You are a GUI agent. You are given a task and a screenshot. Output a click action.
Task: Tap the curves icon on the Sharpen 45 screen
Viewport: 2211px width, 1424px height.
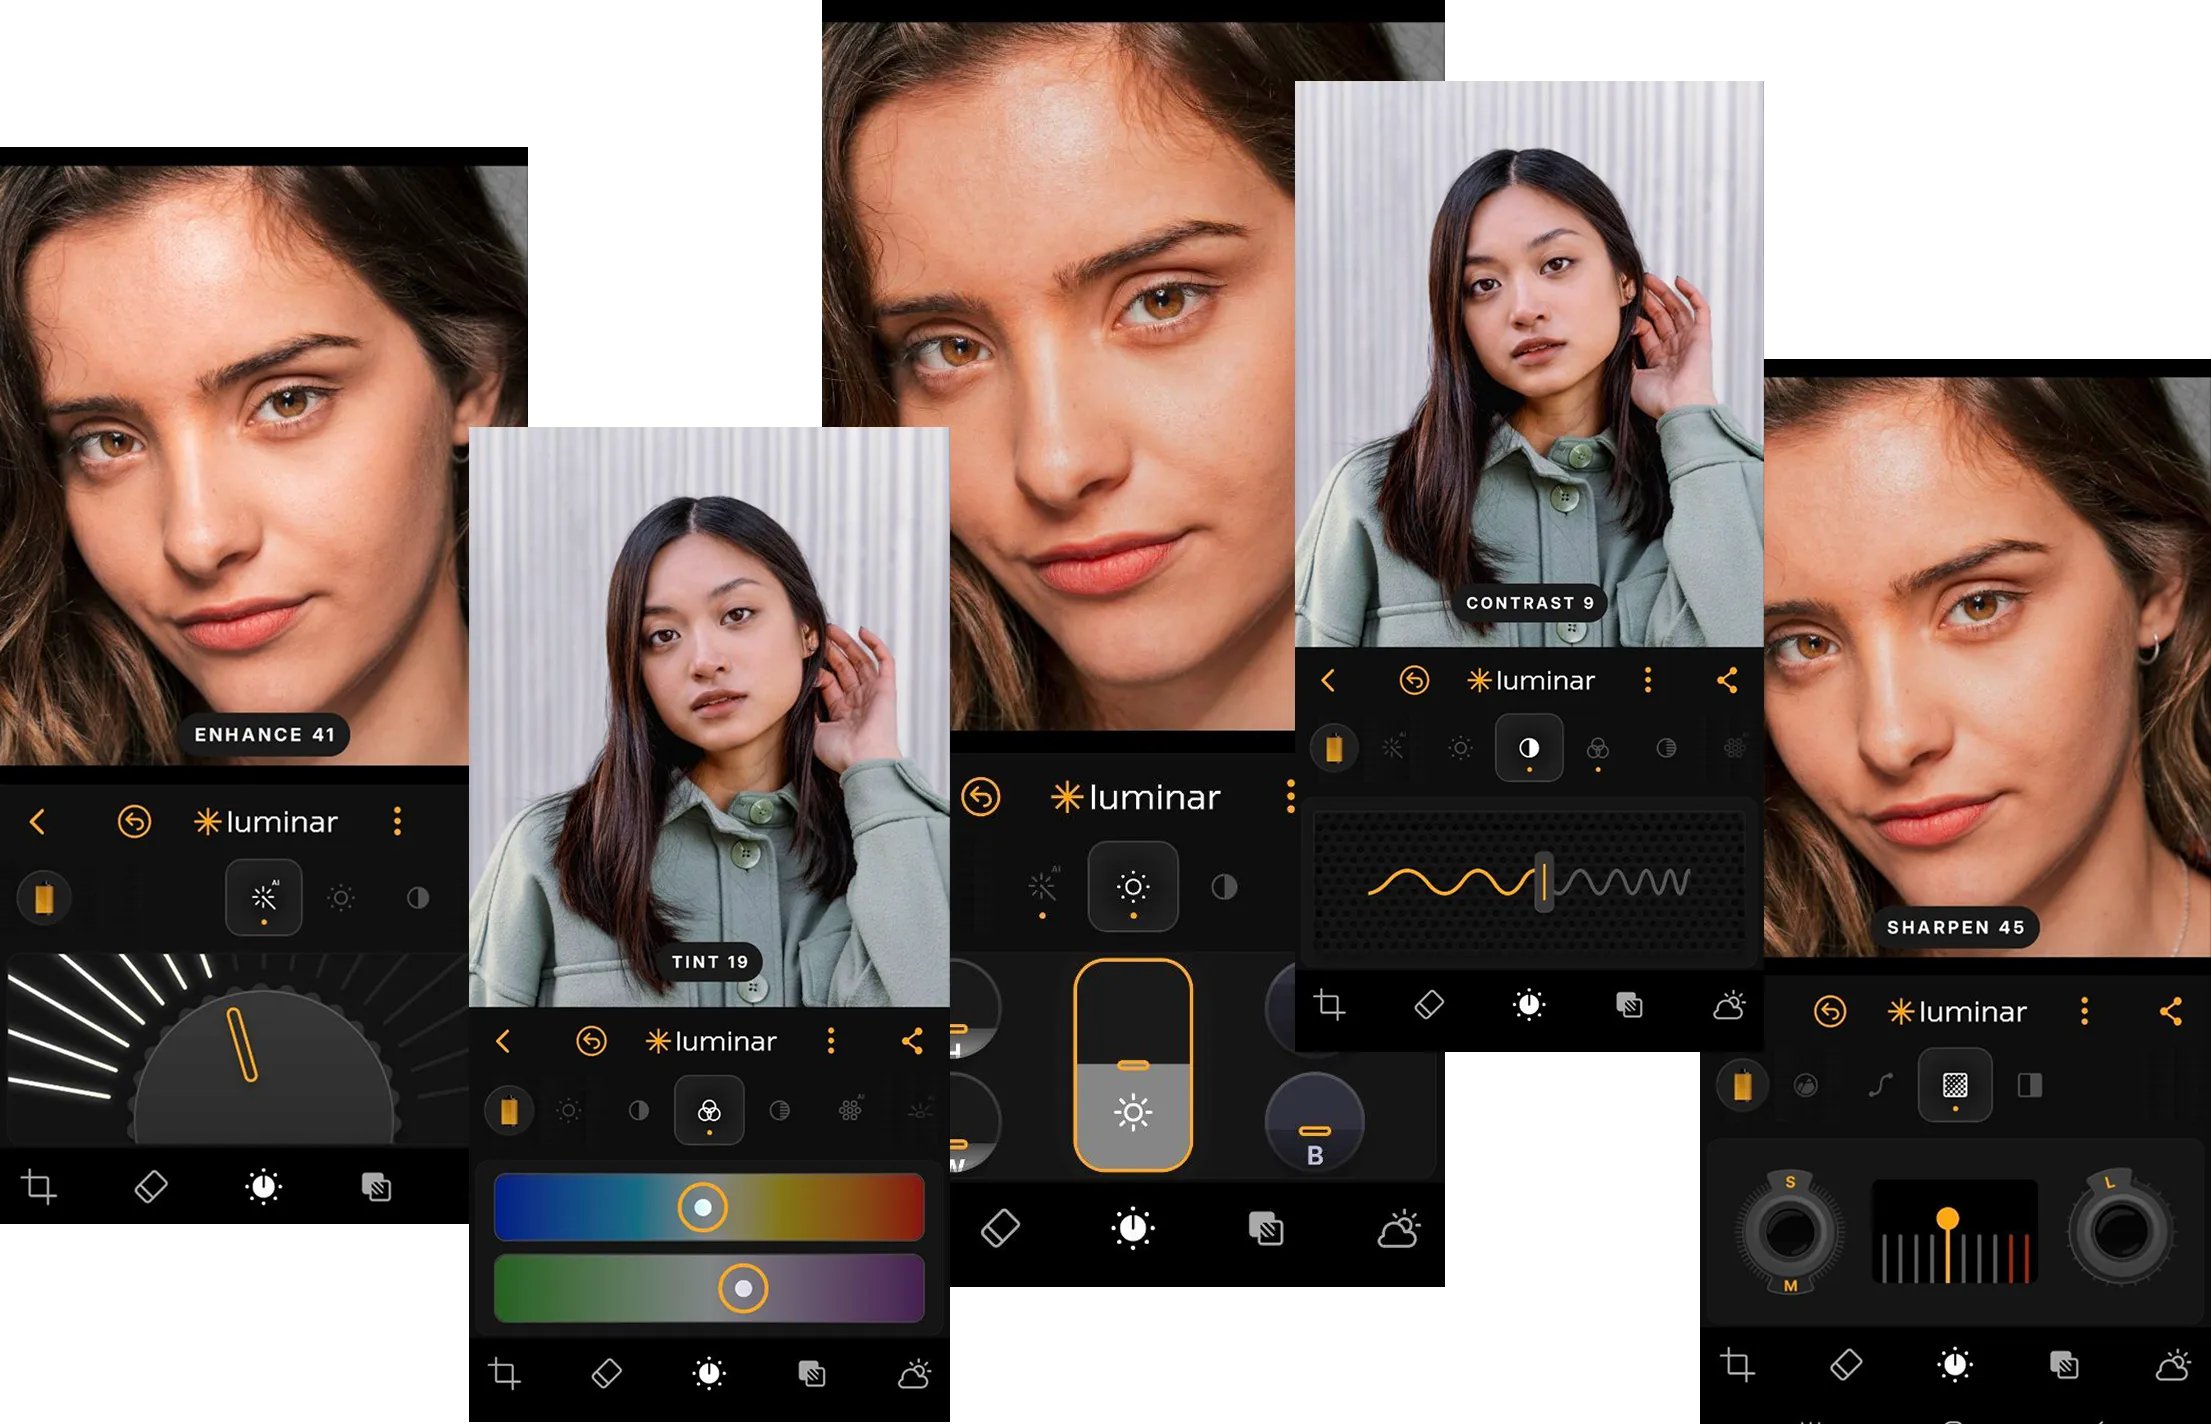pyautogui.click(x=1880, y=1085)
